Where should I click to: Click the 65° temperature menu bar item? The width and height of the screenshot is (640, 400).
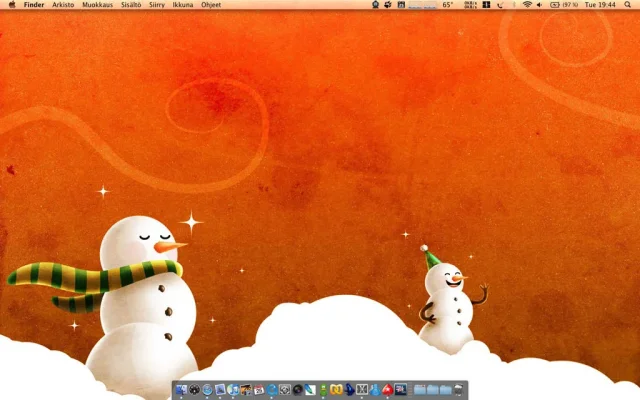point(447,5)
